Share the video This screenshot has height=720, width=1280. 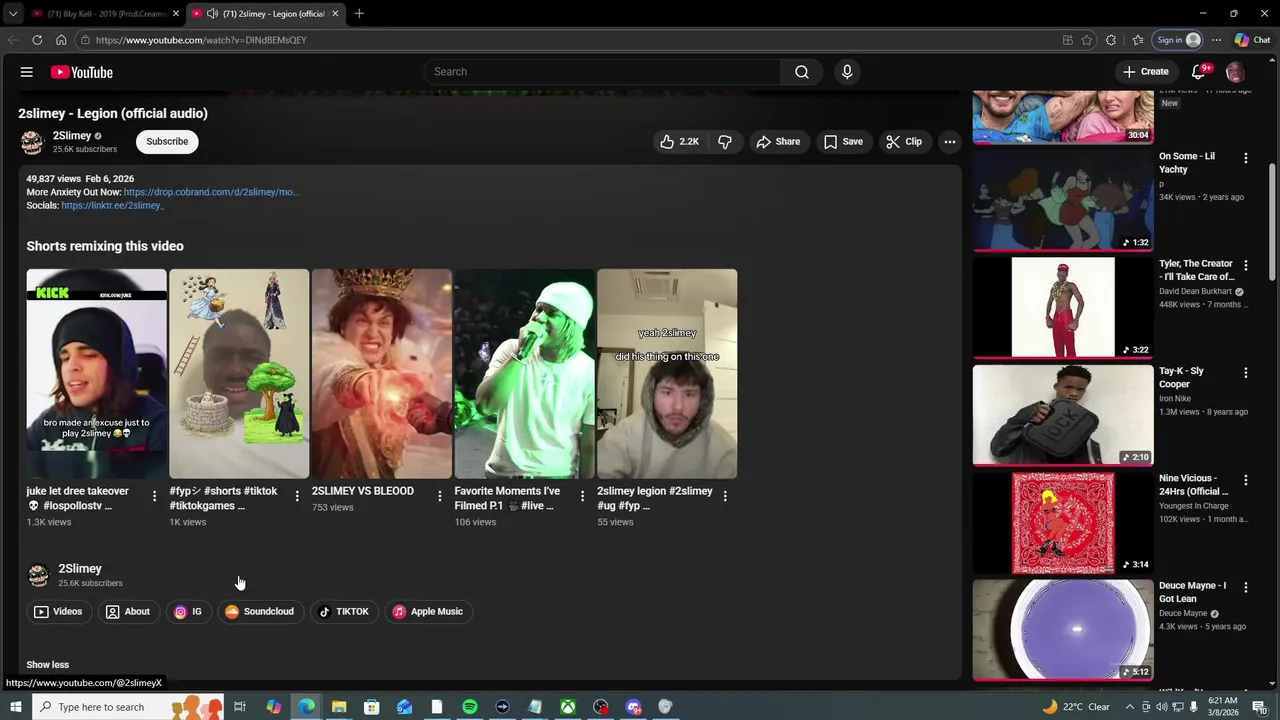(x=778, y=142)
